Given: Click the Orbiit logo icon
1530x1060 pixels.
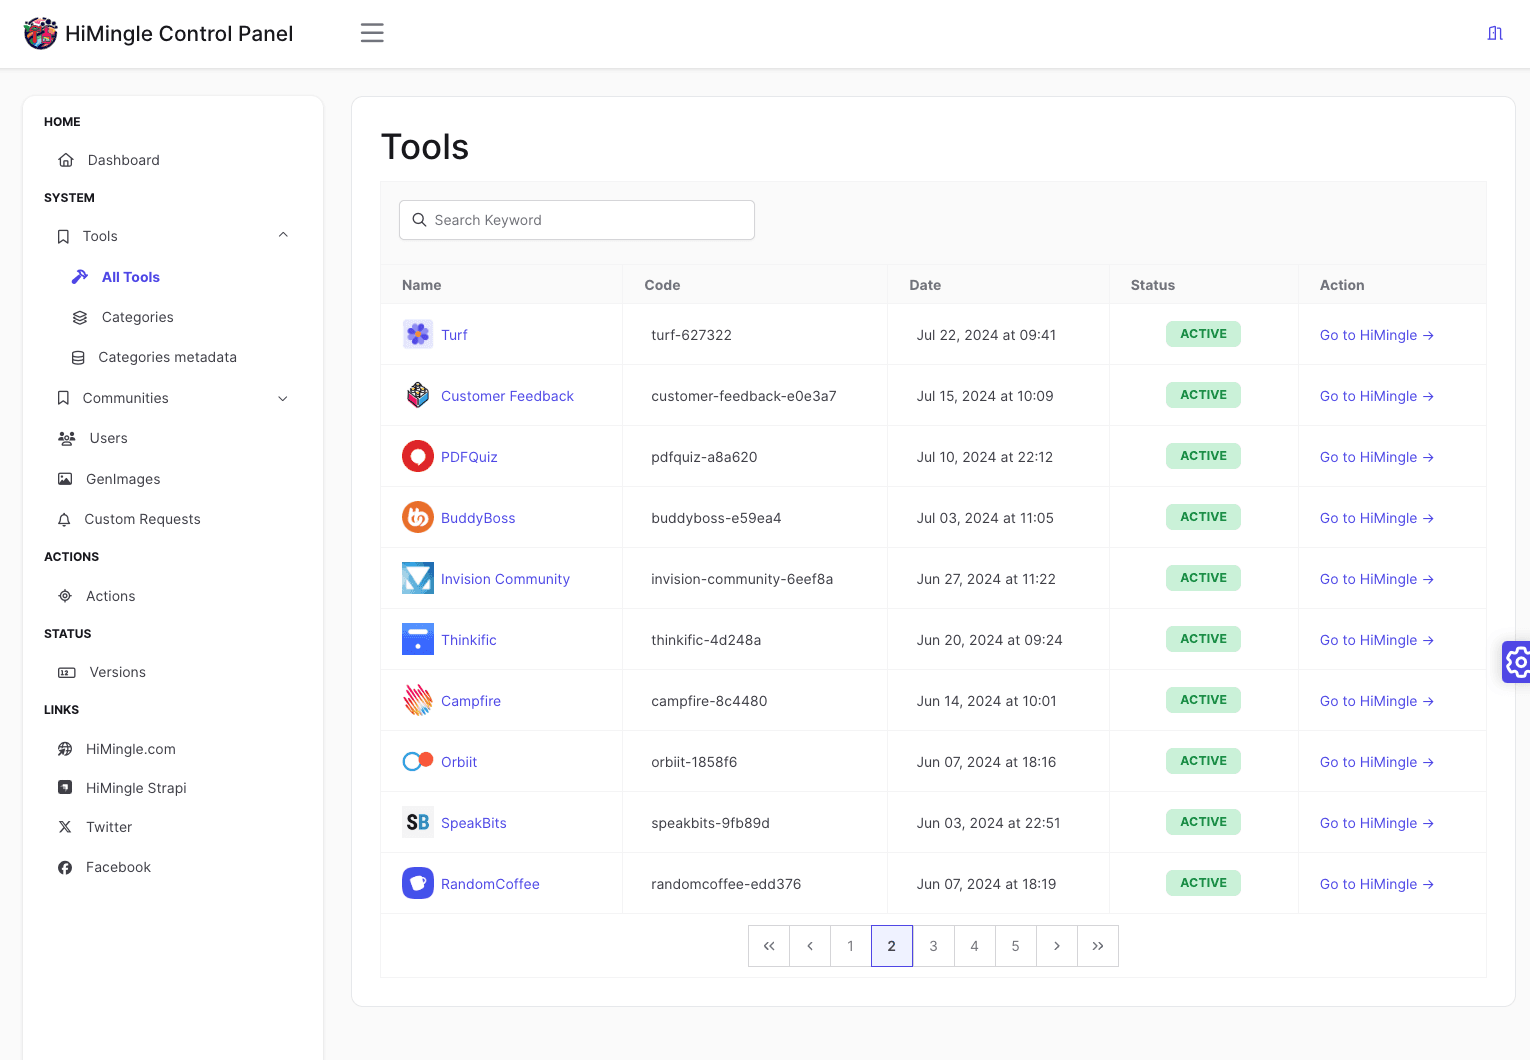Looking at the screenshot, I should 418,761.
